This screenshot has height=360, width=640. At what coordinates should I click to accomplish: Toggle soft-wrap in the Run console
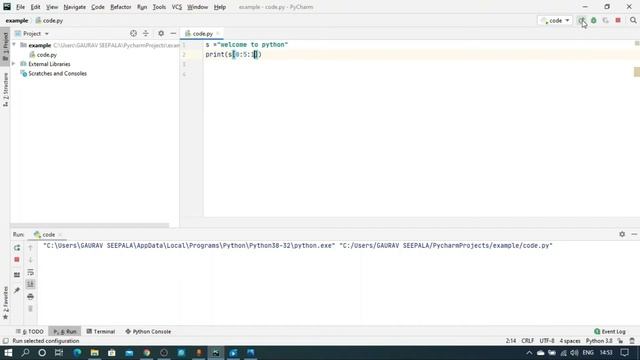[30, 272]
